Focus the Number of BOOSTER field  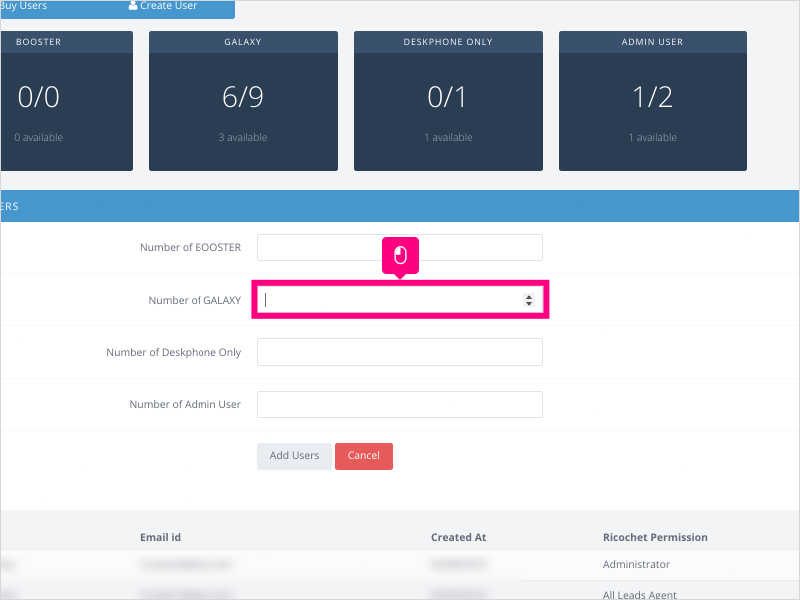pyautogui.click(x=400, y=247)
